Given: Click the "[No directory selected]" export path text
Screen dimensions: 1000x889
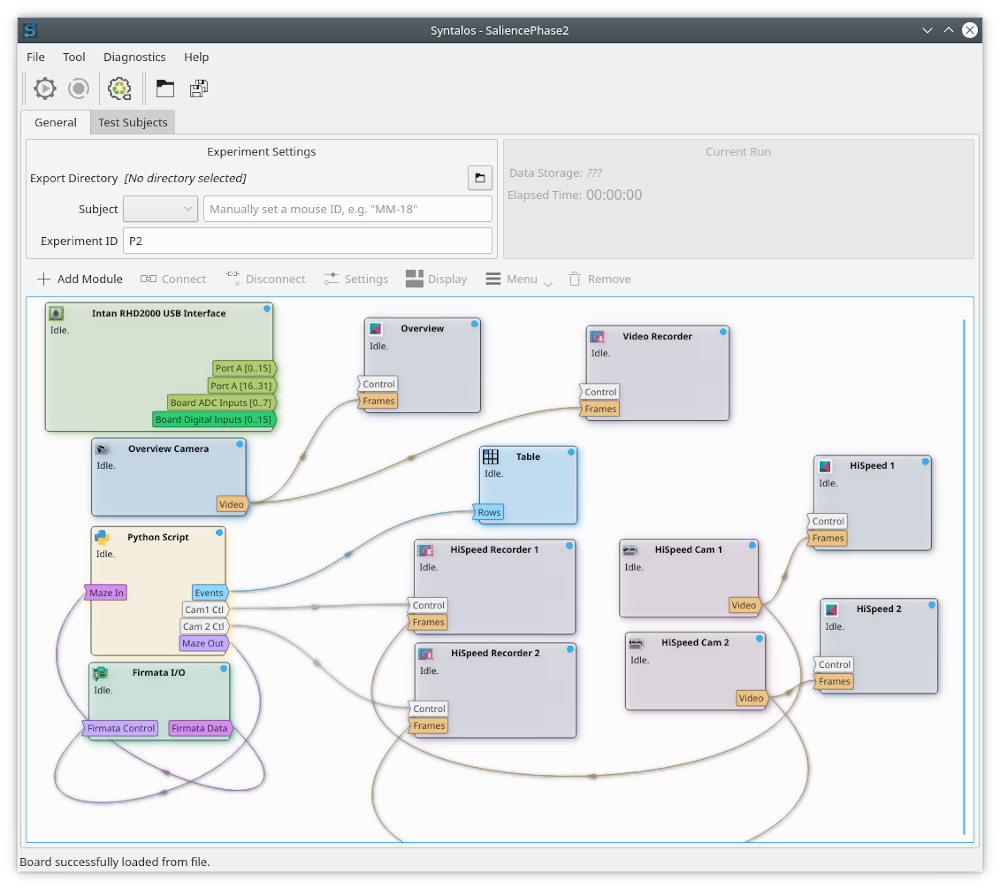Looking at the screenshot, I should [x=185, y=178].
